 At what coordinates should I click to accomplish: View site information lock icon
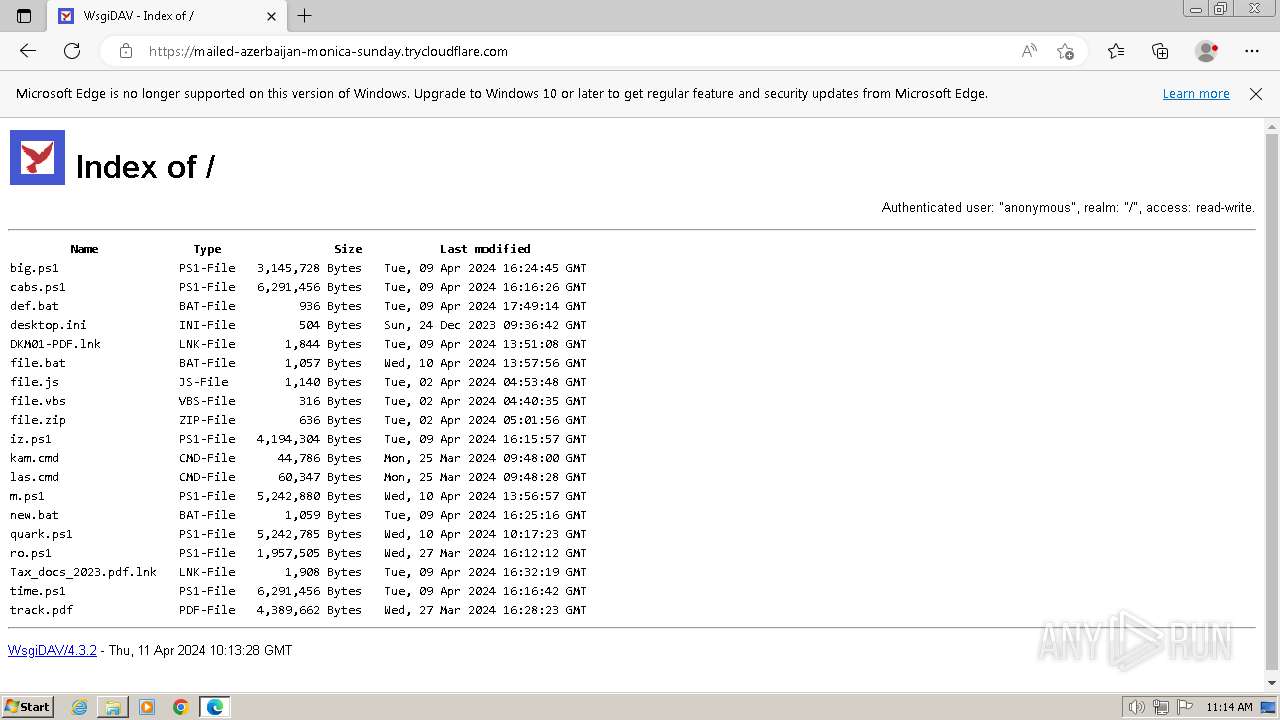(x=125, y=51)
